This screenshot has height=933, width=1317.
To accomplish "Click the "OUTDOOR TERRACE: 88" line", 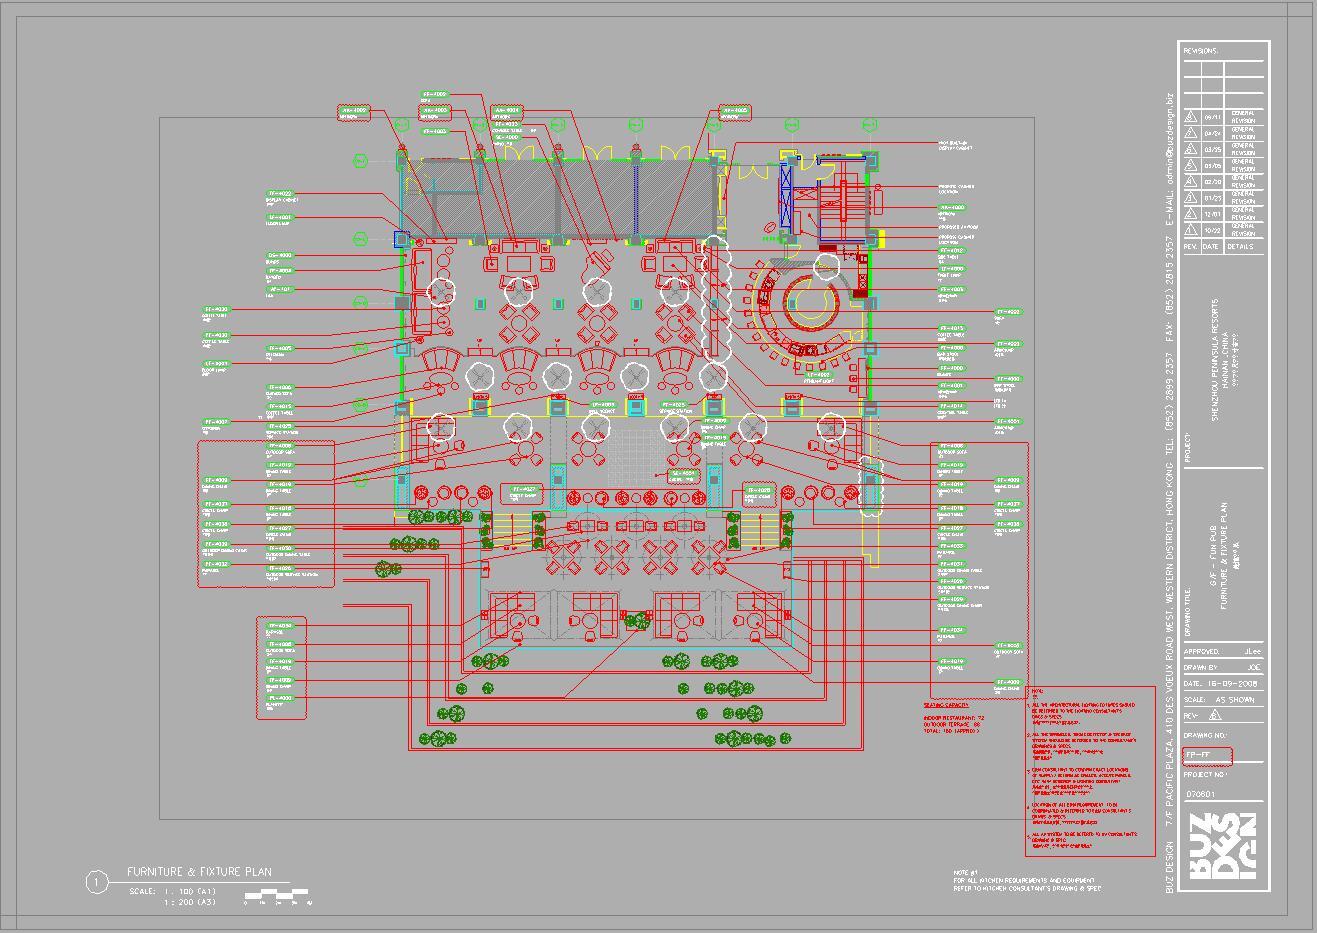I will click(x=952, y=724).
